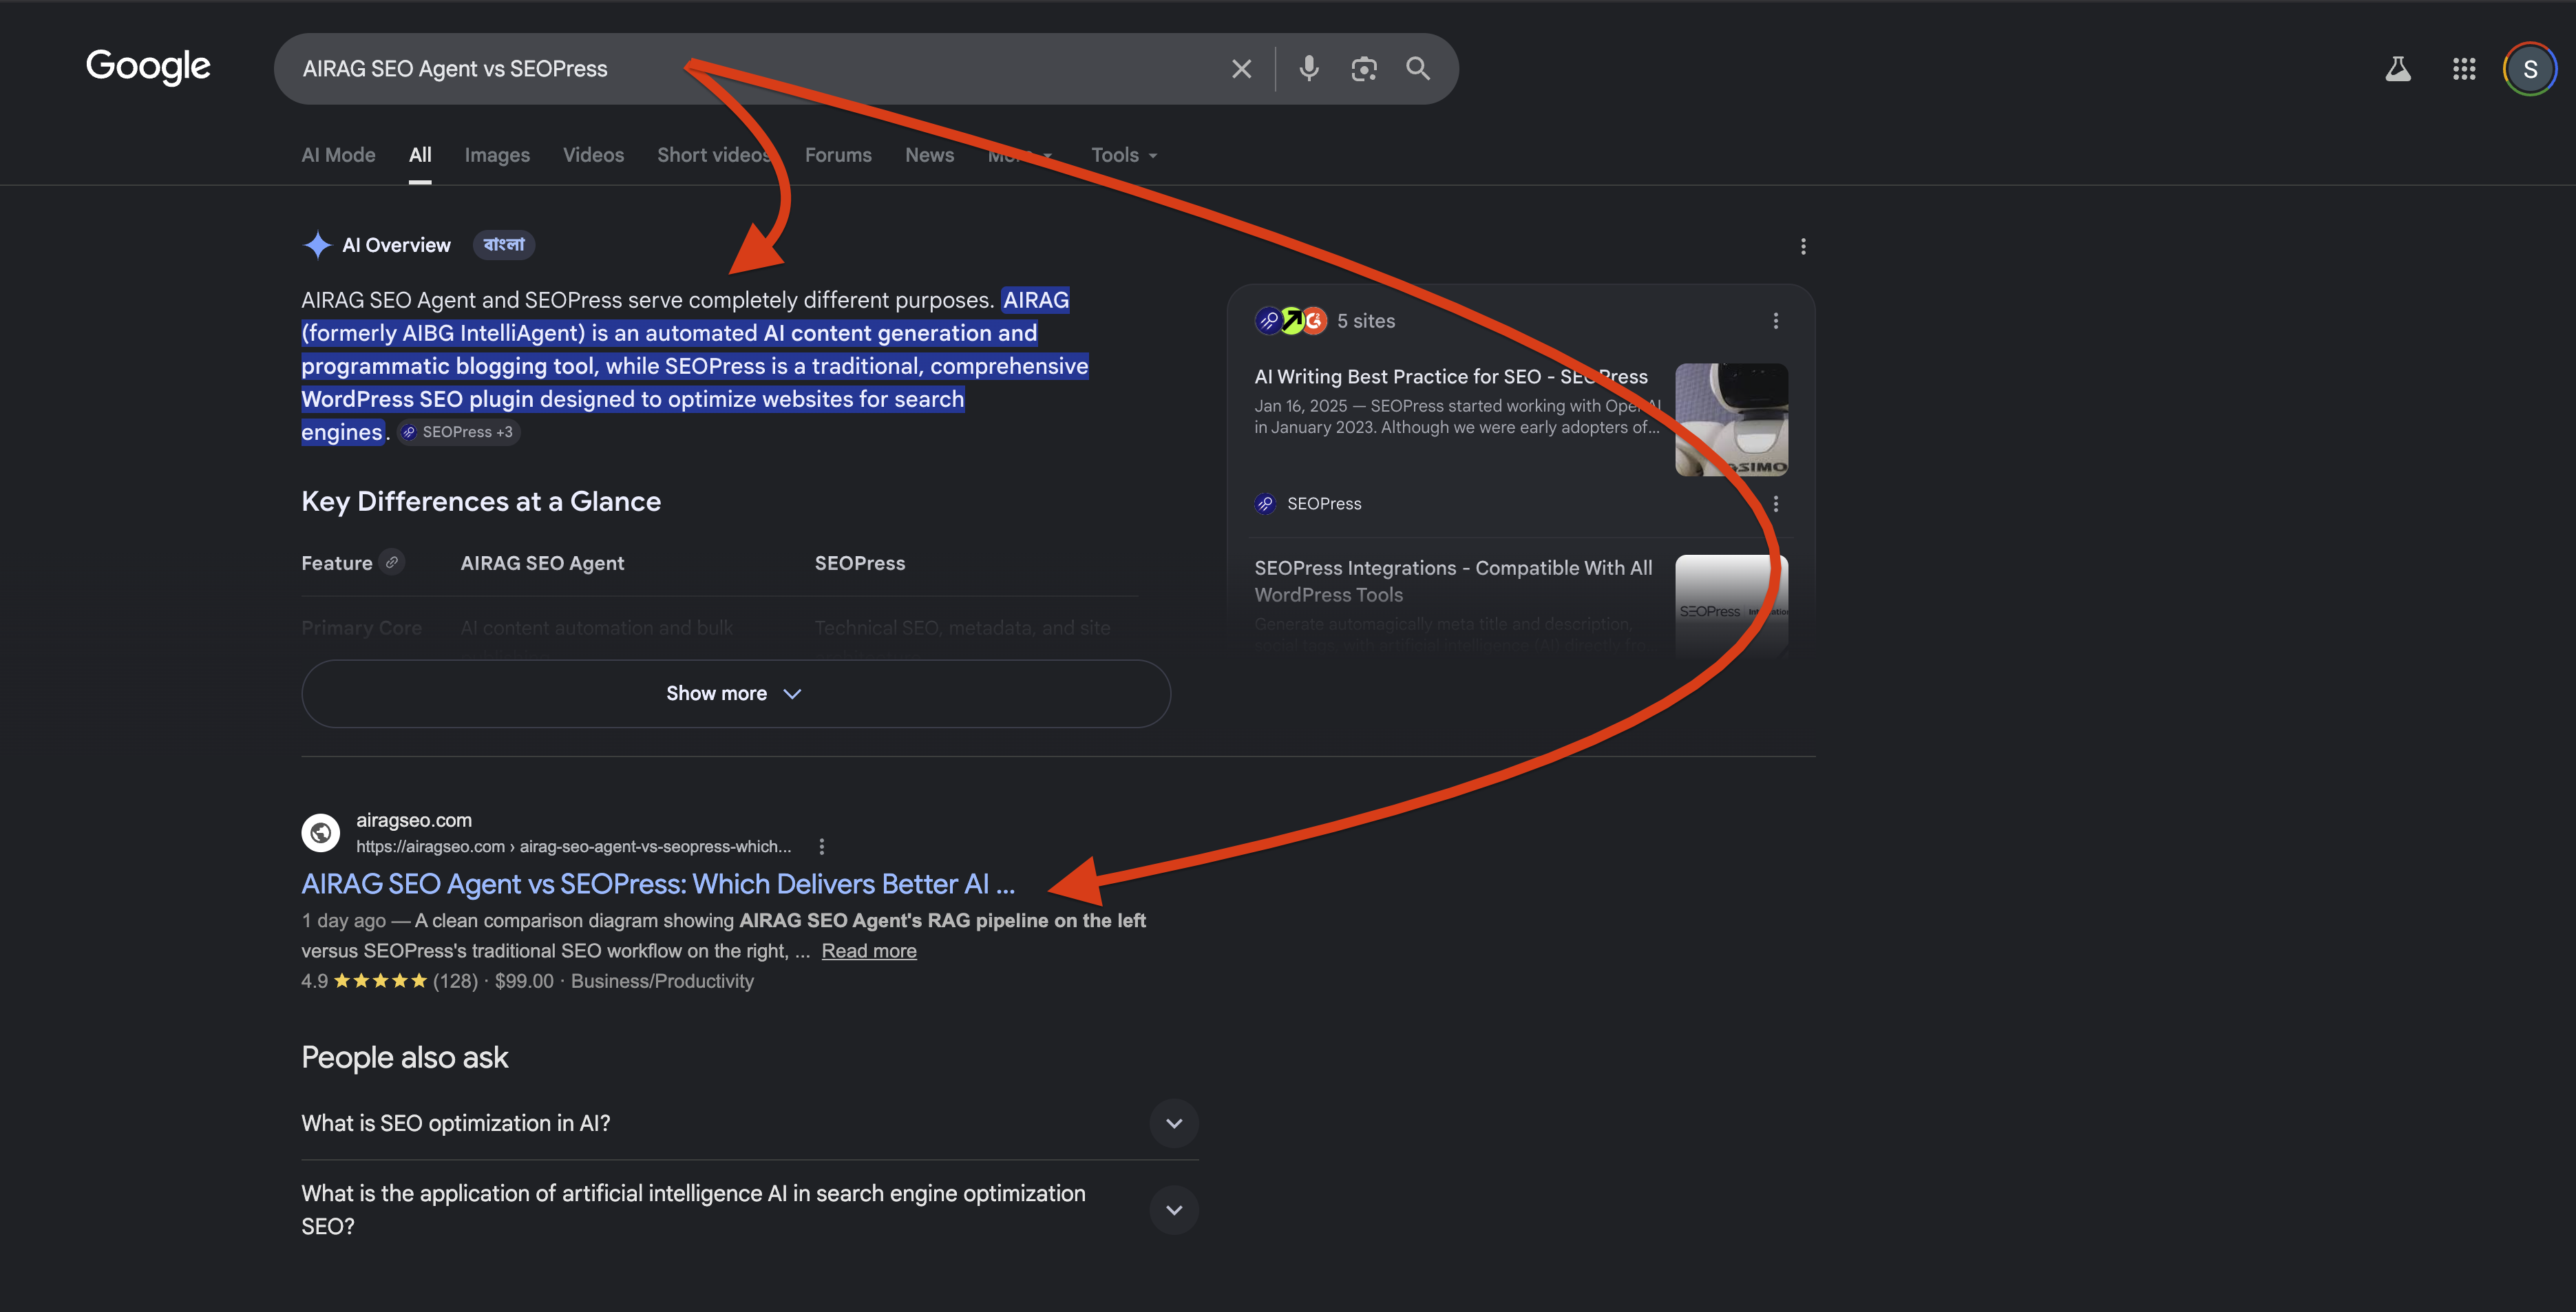2576x1312 pixels.
Task: Start voice search with the microphone icon
Action: 1309,69
